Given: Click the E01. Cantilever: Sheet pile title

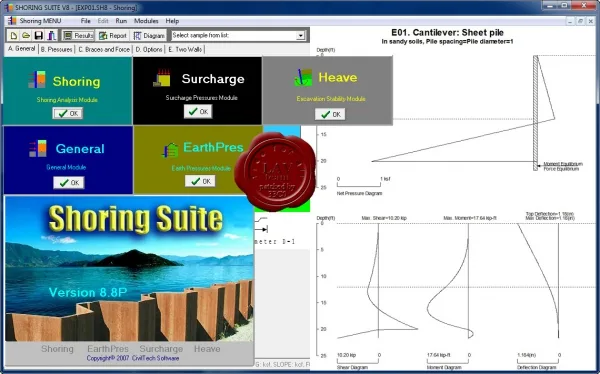Looking at the screenshot, I should point(447,33).
